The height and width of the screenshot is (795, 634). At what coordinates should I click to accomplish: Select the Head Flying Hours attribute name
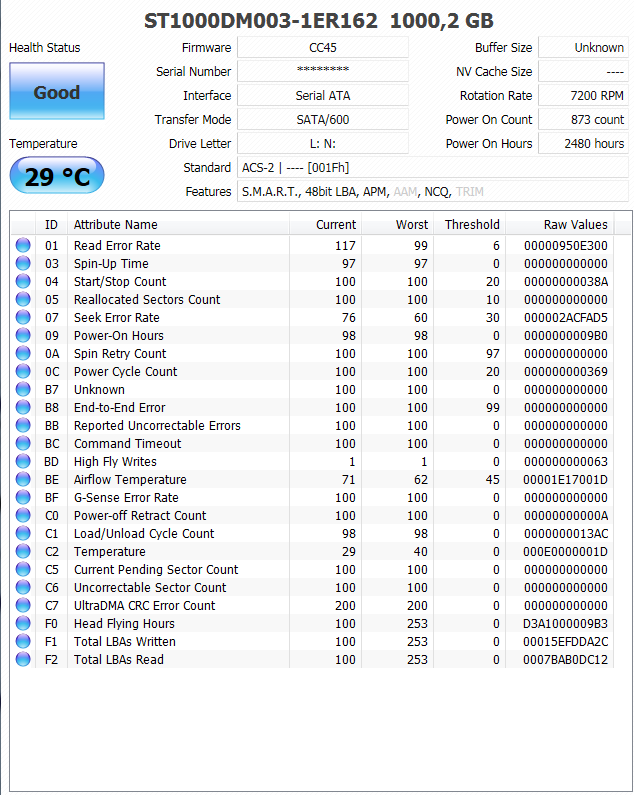click(x=124, y=623)
